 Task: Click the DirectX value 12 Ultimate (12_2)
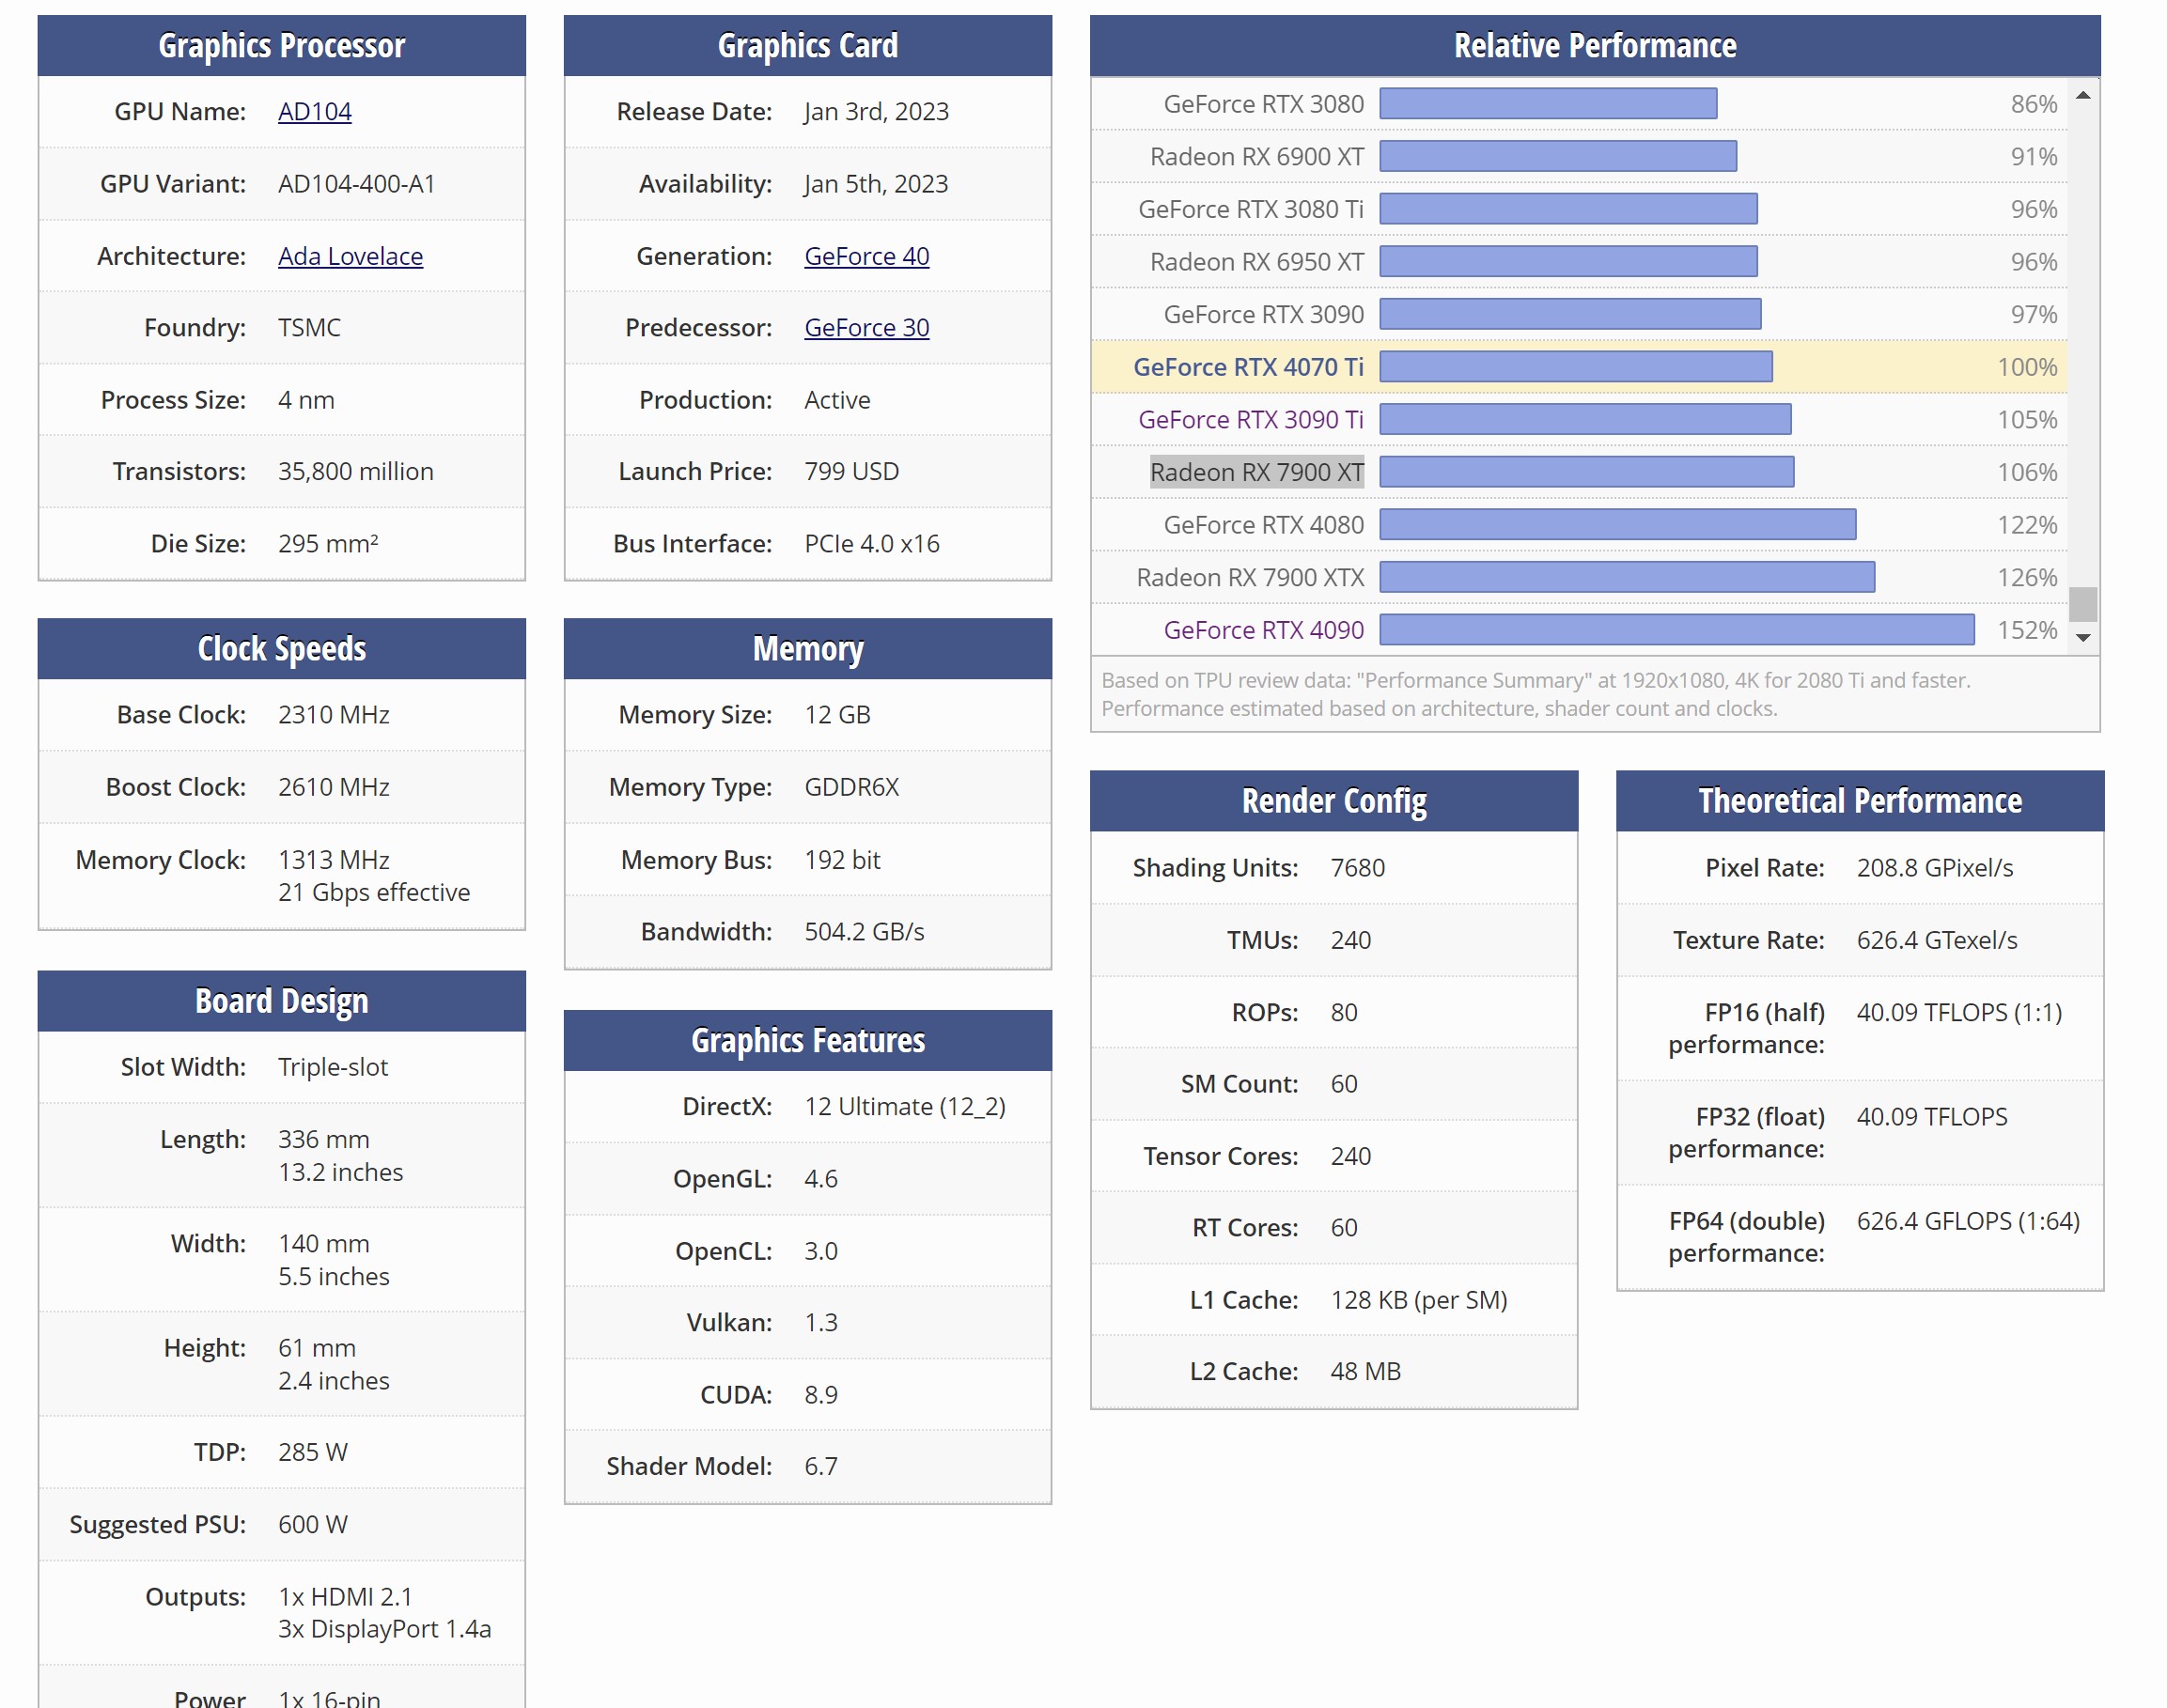904,1107
